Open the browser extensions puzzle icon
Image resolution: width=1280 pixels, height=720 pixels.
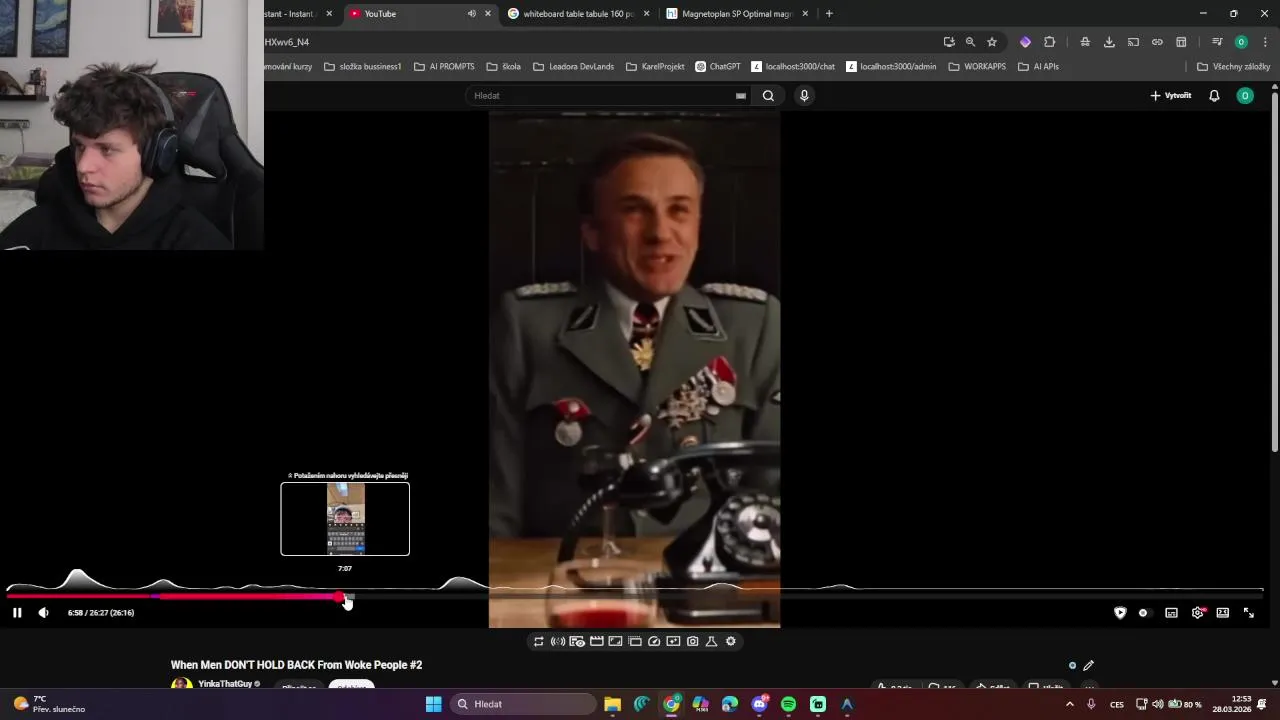coord(1049,42)
